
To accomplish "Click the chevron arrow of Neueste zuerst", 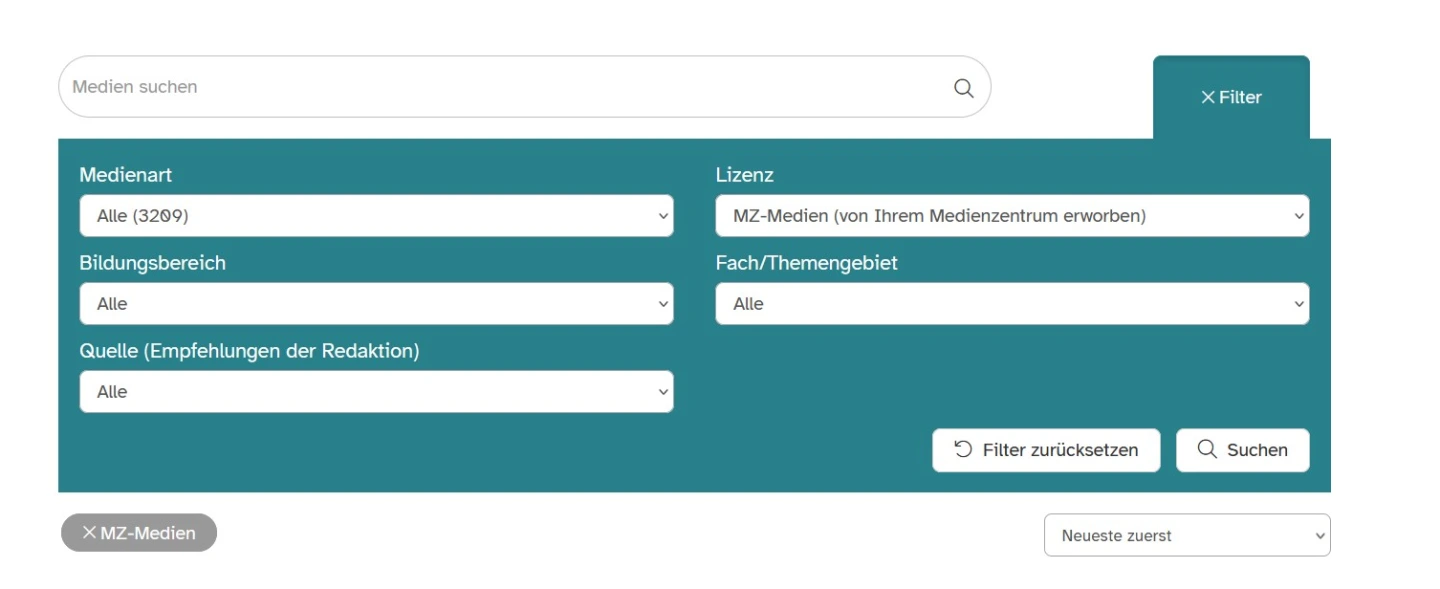I will pyautogui.click(x=1319, y=536).
